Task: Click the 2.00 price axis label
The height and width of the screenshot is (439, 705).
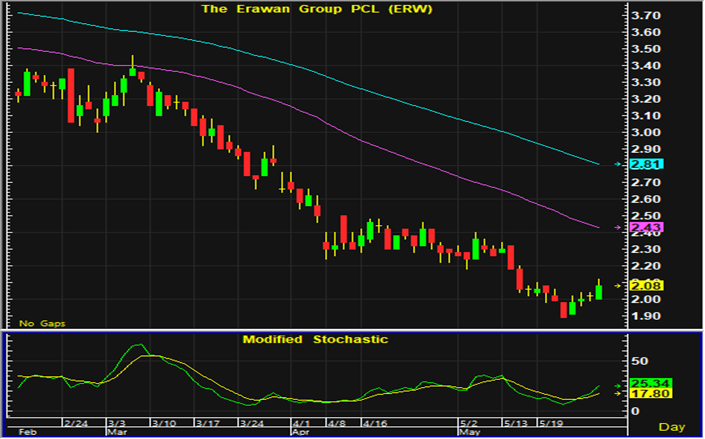Action: pos(646,299)
